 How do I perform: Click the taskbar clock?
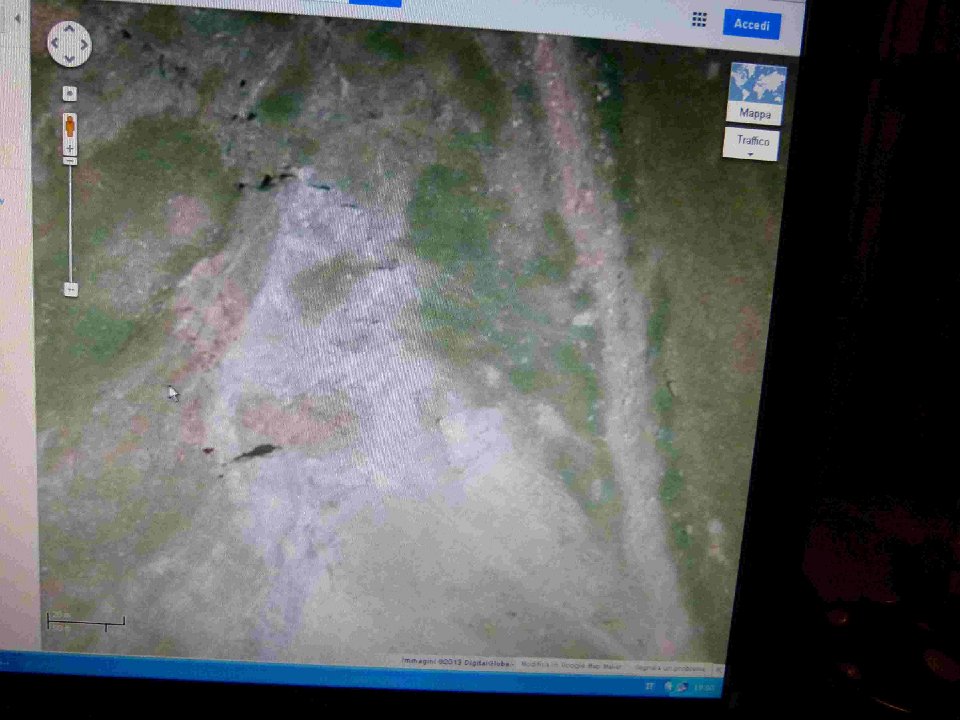[x=704, y=688]
